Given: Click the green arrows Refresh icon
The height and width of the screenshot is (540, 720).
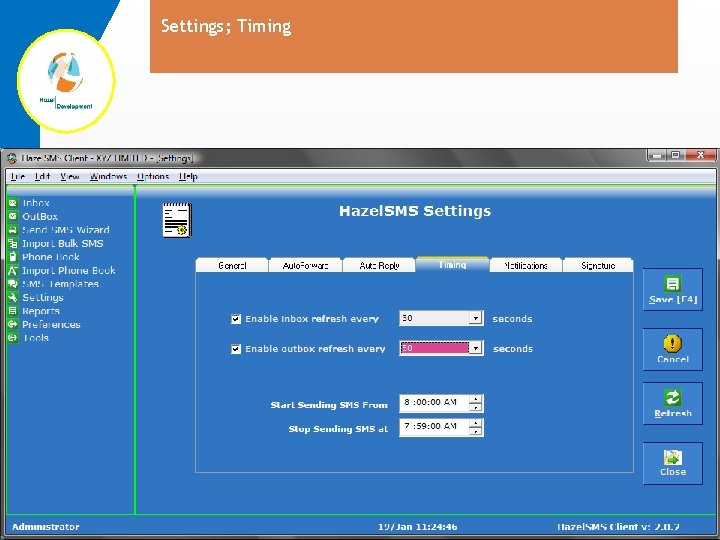Looking at the screenshot, I should (672, 397).
